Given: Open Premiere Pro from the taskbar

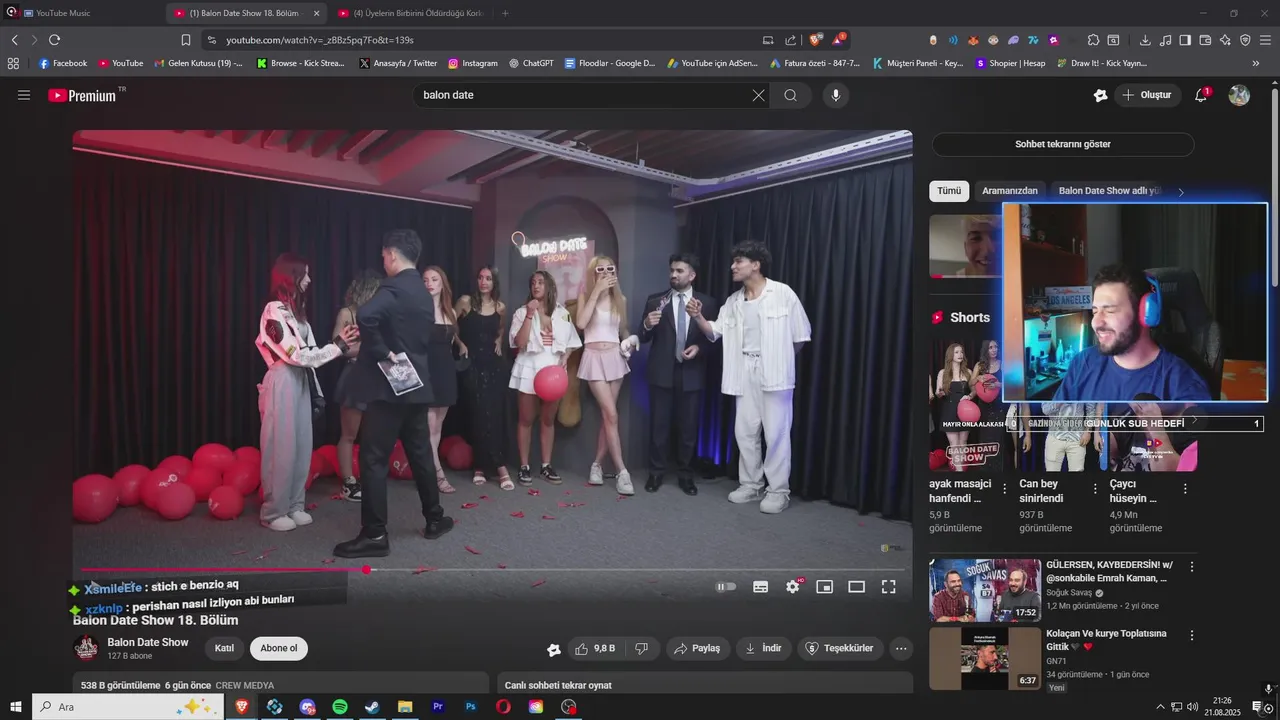Looking at the screenshot, I should coord(437,707).
